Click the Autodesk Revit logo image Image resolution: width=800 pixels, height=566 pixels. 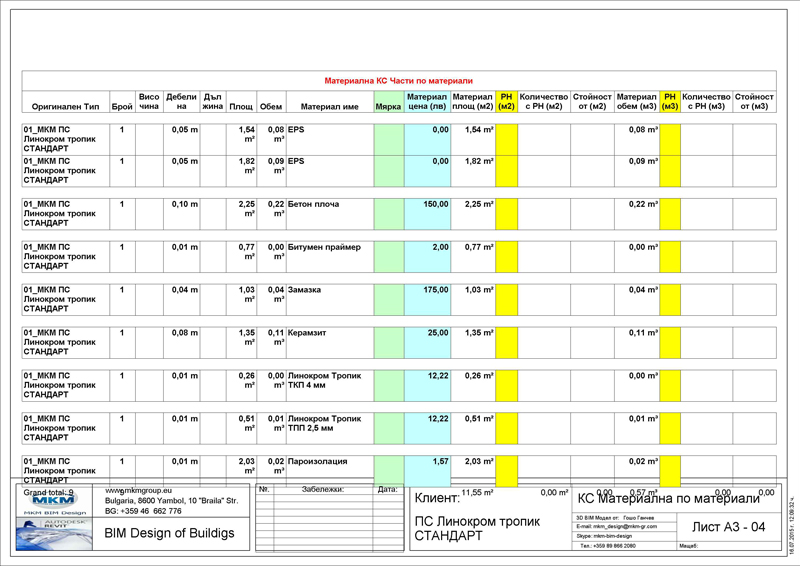[x=55, y=534]
